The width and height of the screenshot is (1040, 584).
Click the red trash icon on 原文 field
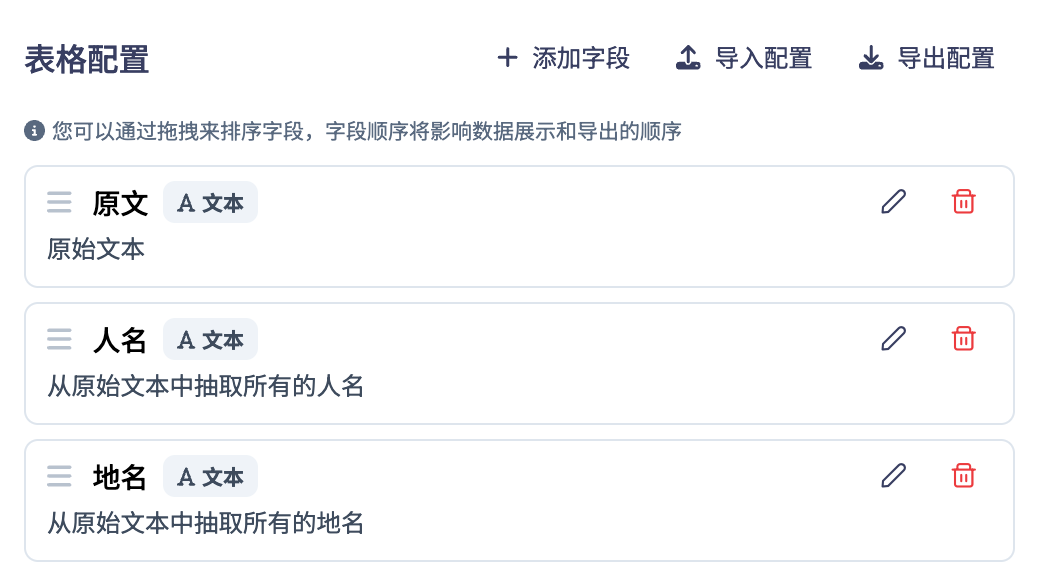(x=963, y=202)
